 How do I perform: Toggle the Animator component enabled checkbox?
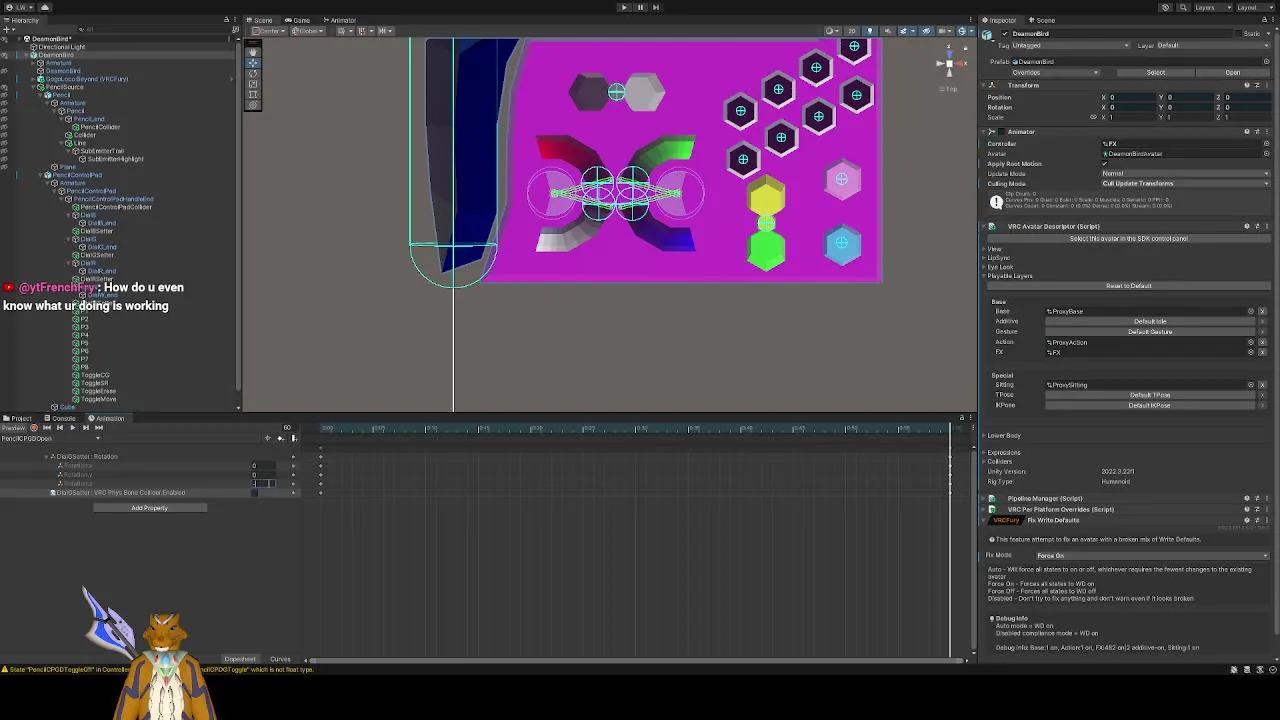pyautogui.click(x=1003, y=132)
